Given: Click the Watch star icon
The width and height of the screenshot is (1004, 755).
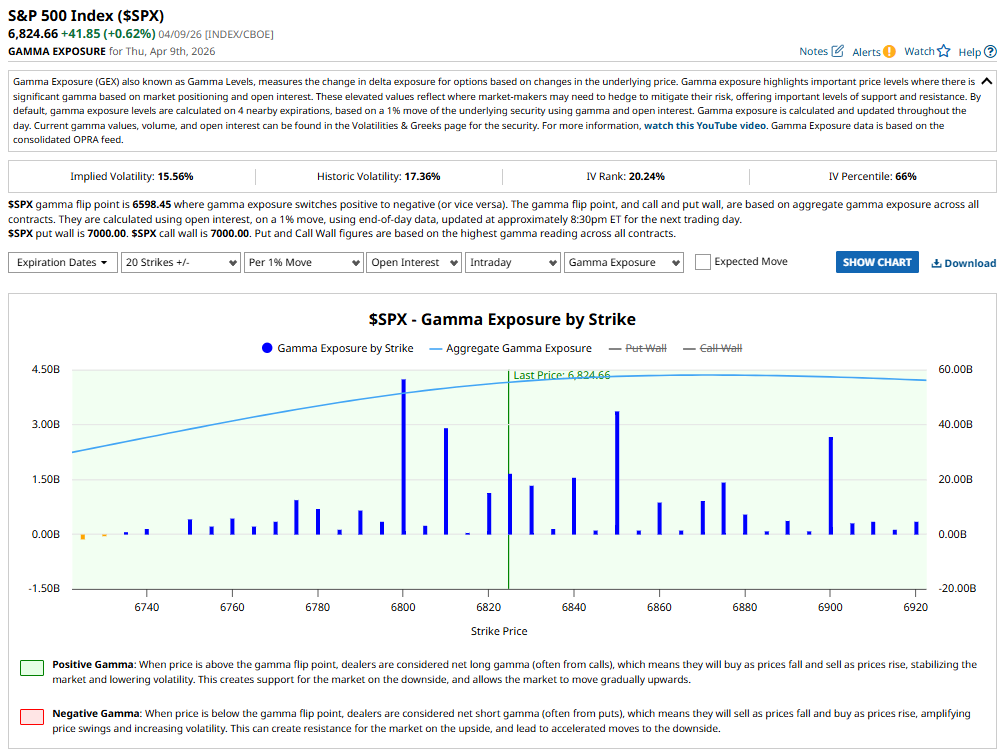Looking at the screenshot, I should click(x=943, y=51).
